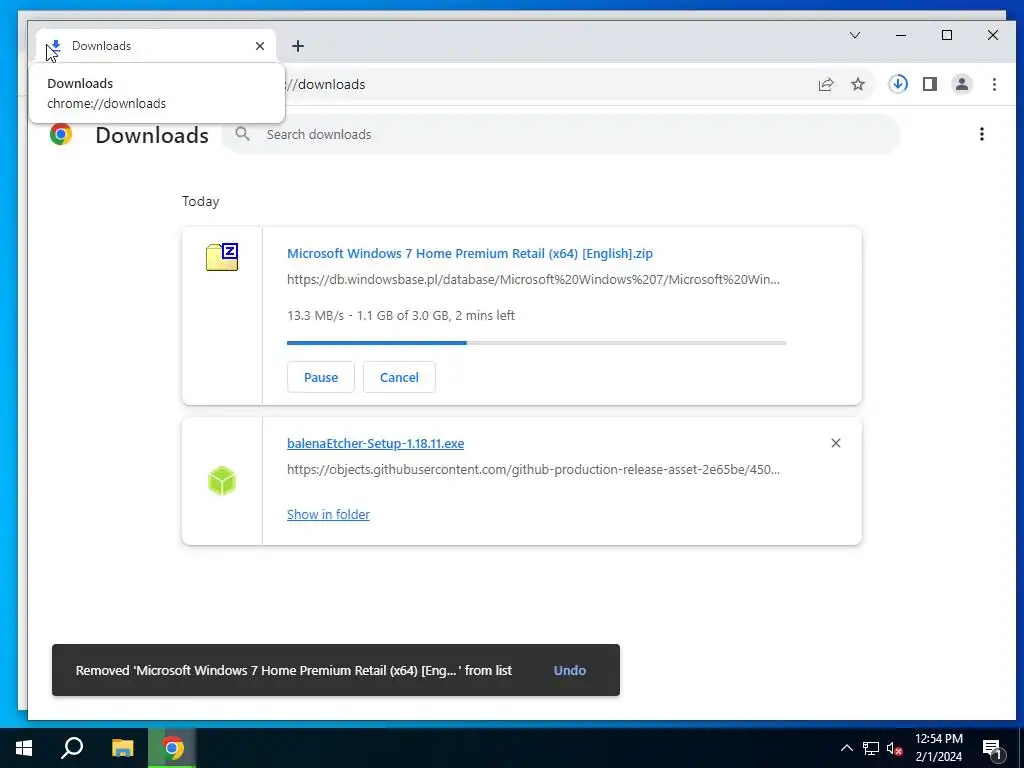Select the Downloads tab
1024x768 pixels.
(x=156, y=46)
